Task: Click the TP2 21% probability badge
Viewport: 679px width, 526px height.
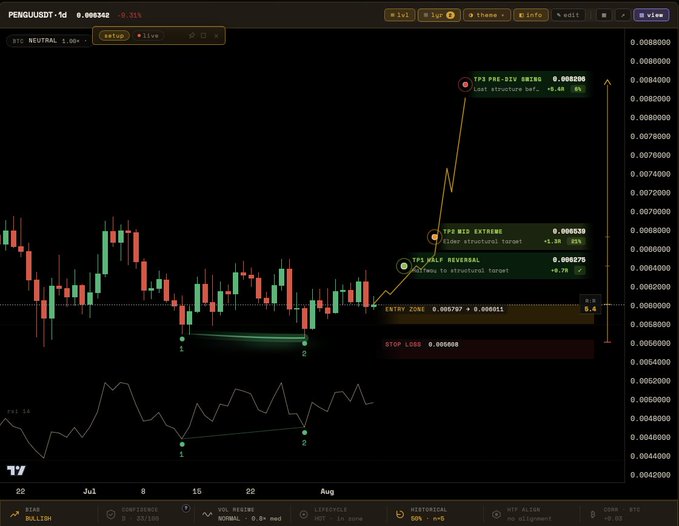Action: point(576,241)
